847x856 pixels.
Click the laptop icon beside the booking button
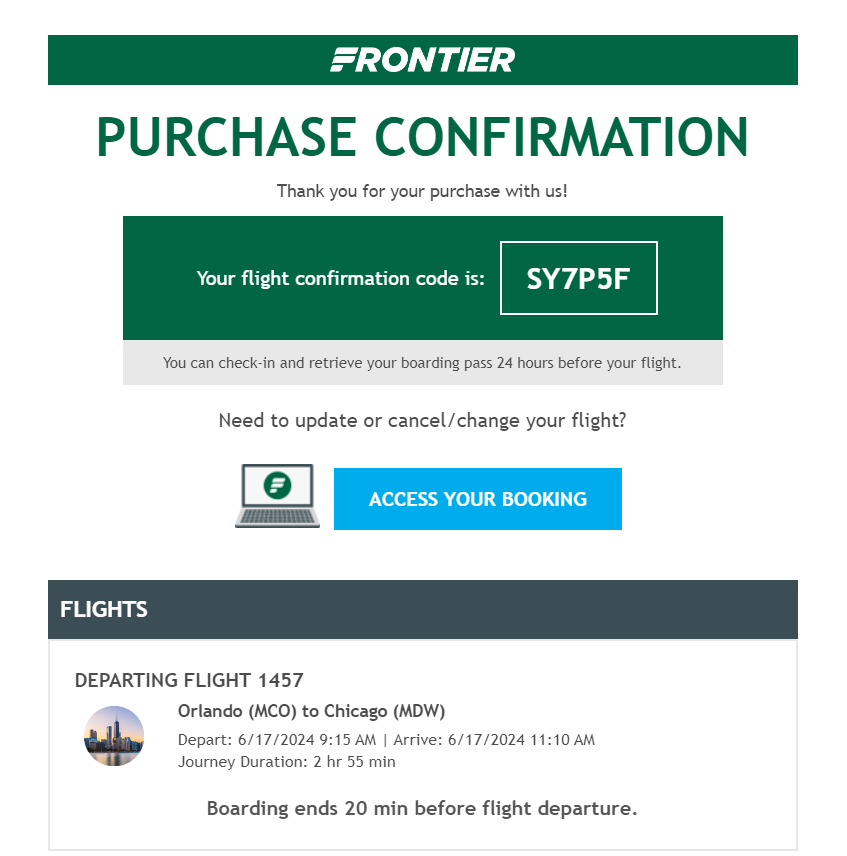tap(277, 496)
